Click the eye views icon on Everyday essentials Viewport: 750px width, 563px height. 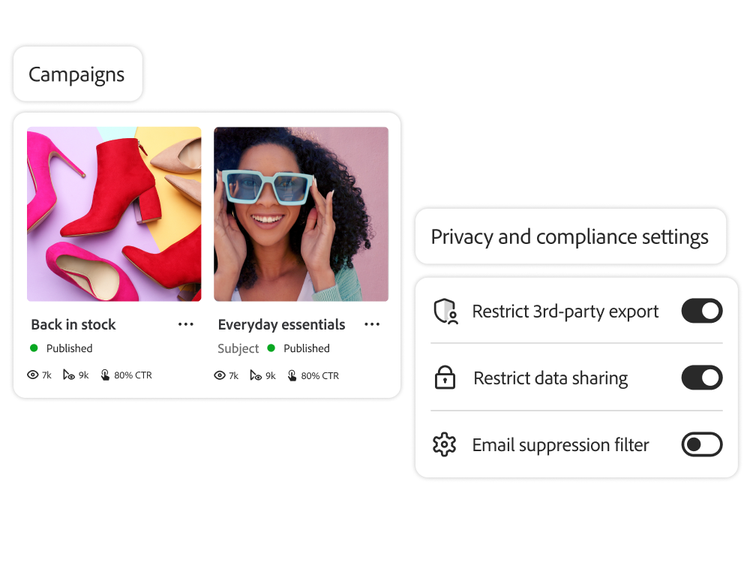(220, 375)
